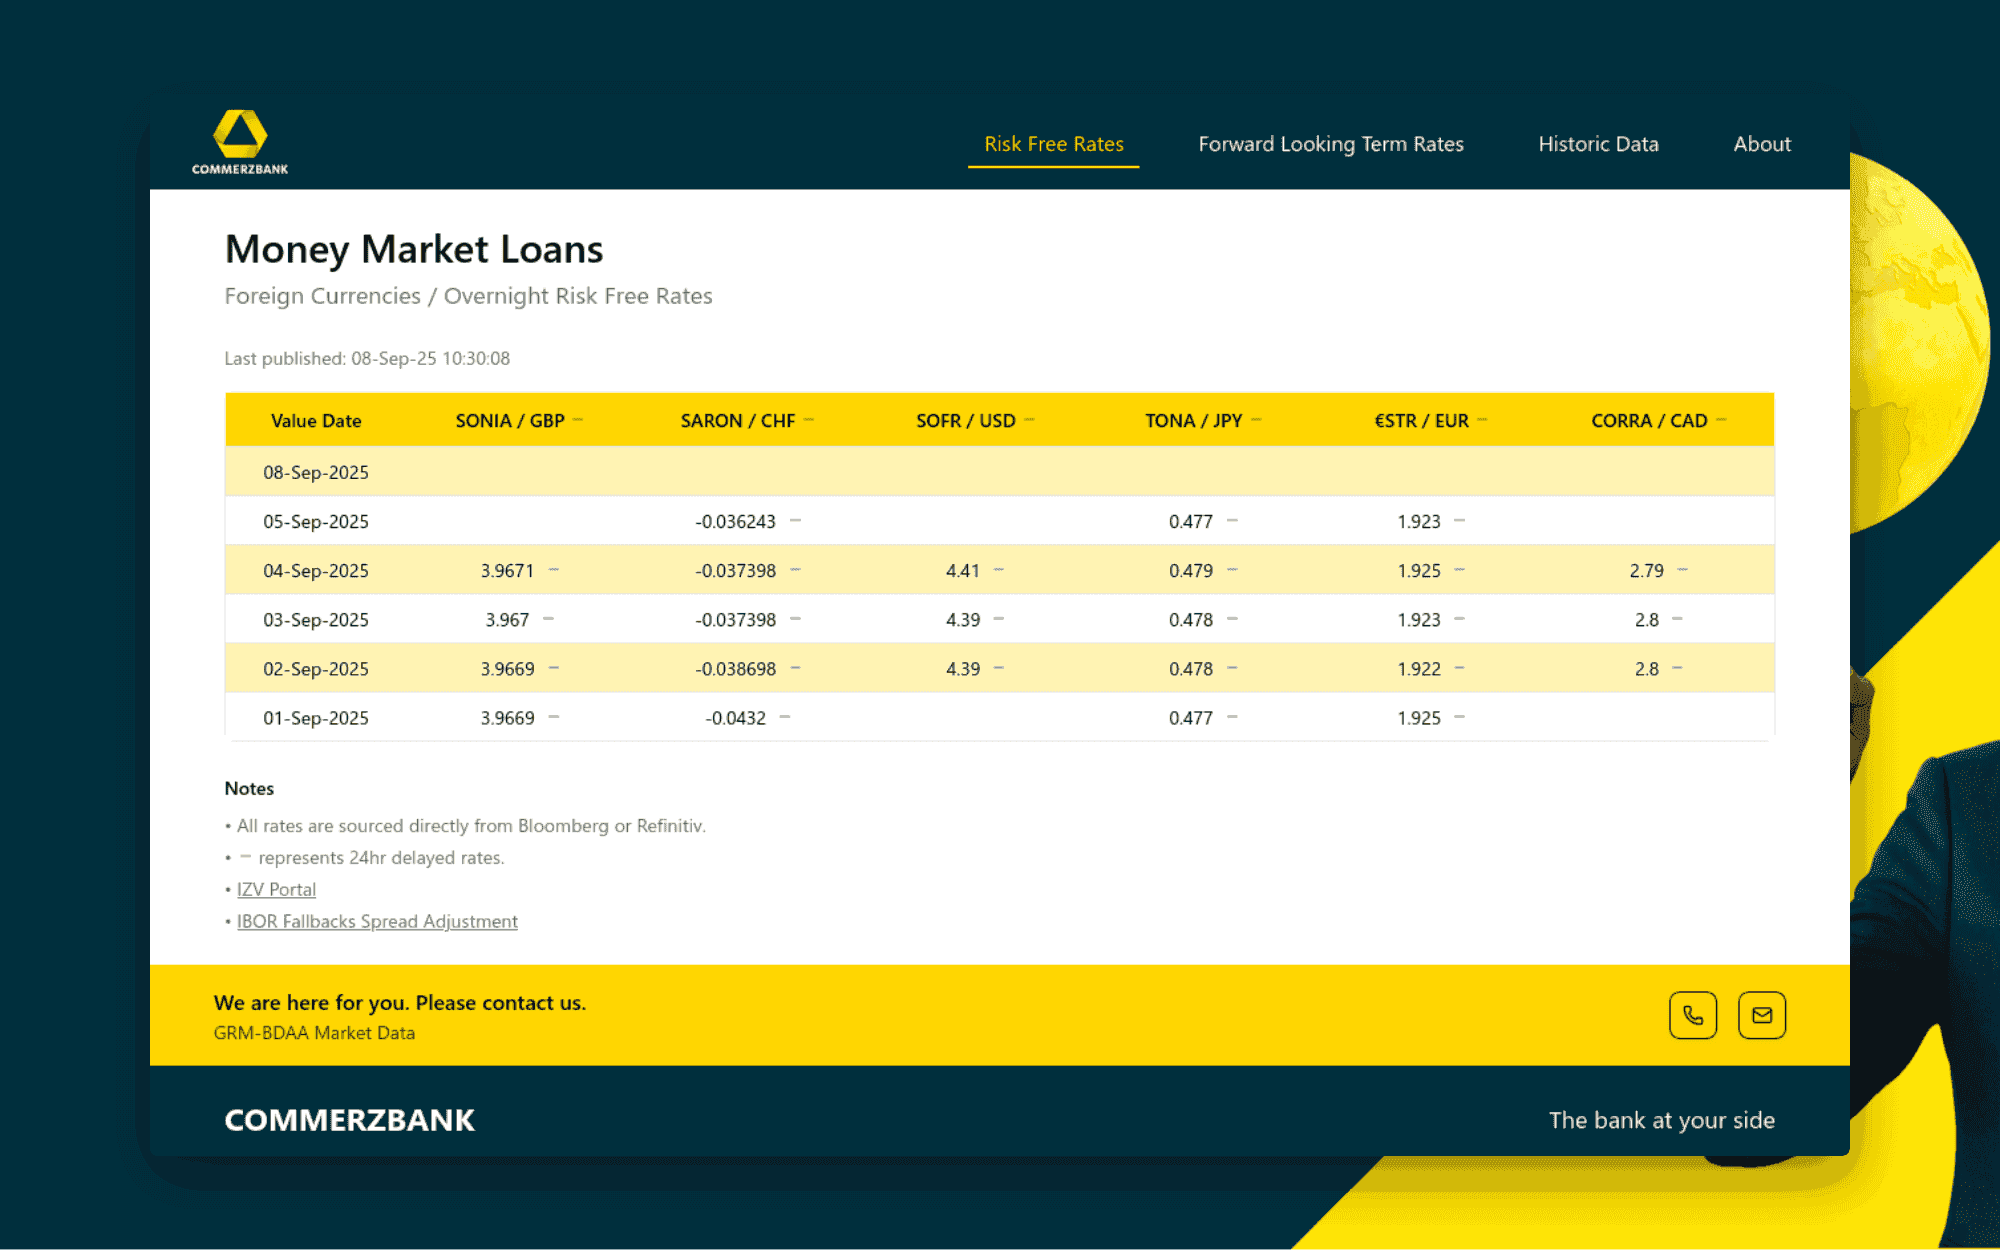Click the delayed marker beside CORRA / CAD header
The image size is (2000, 1250).
[1721, 420]
